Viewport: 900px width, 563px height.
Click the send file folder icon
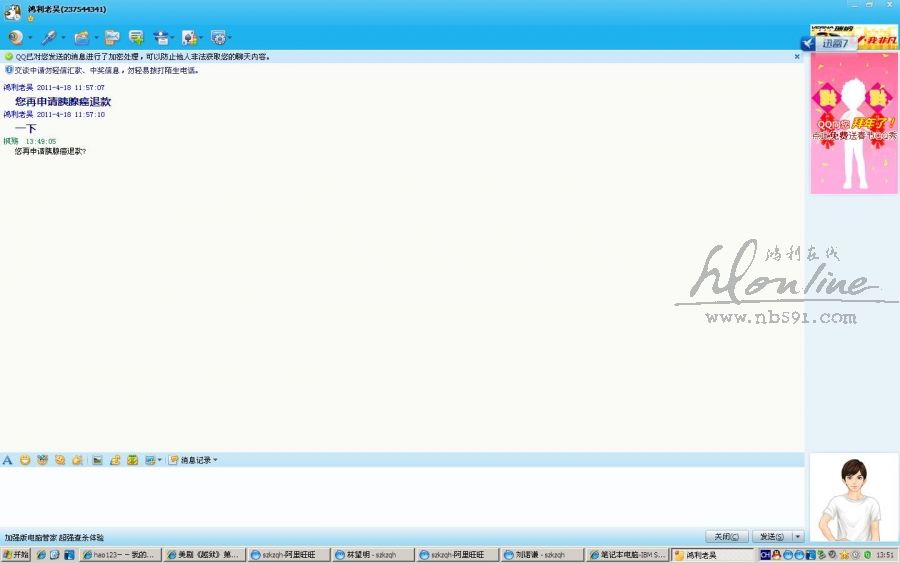pyautogui.click(x=81, y=37)
